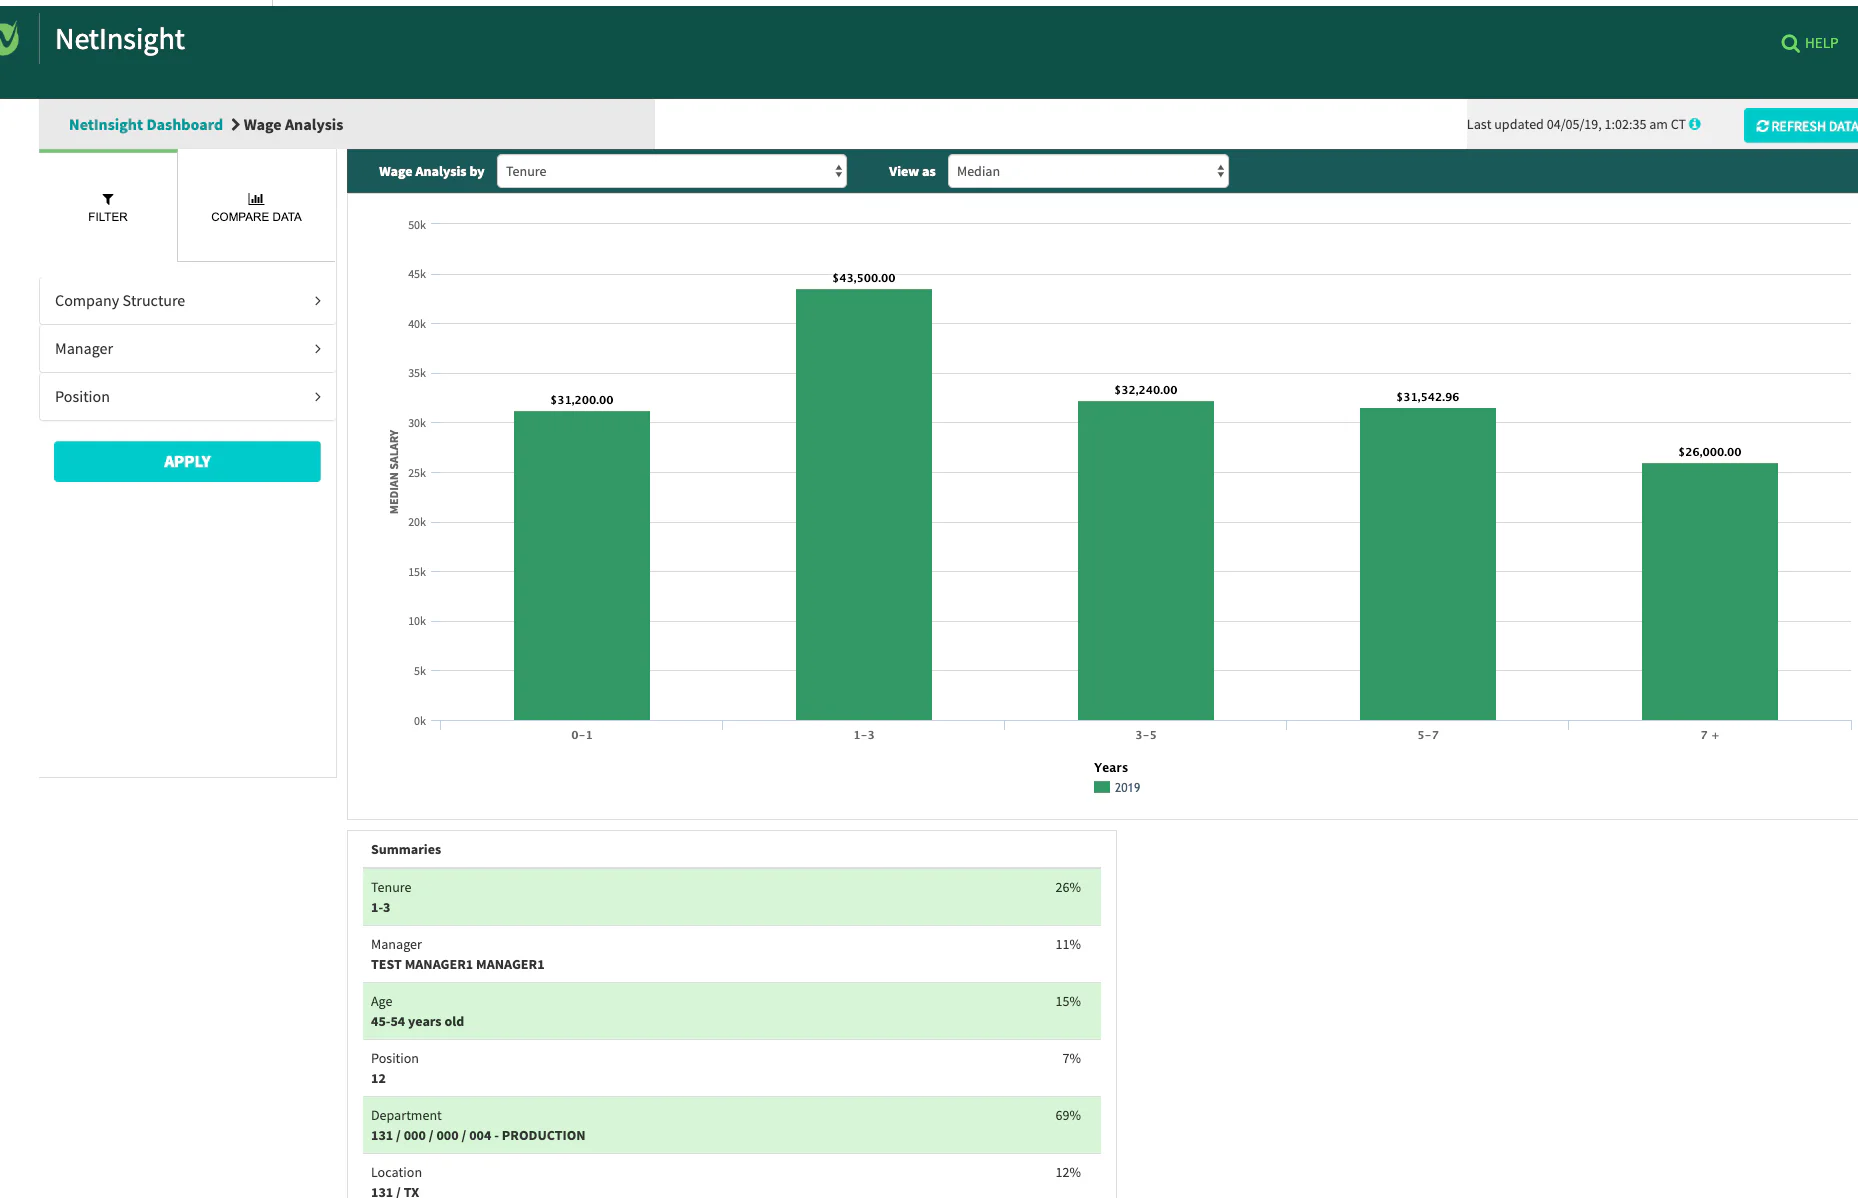1858x1198 pixels.
Task: Go to NetInsight Dashboard breadcrumb link
Action: pos(146,125)
